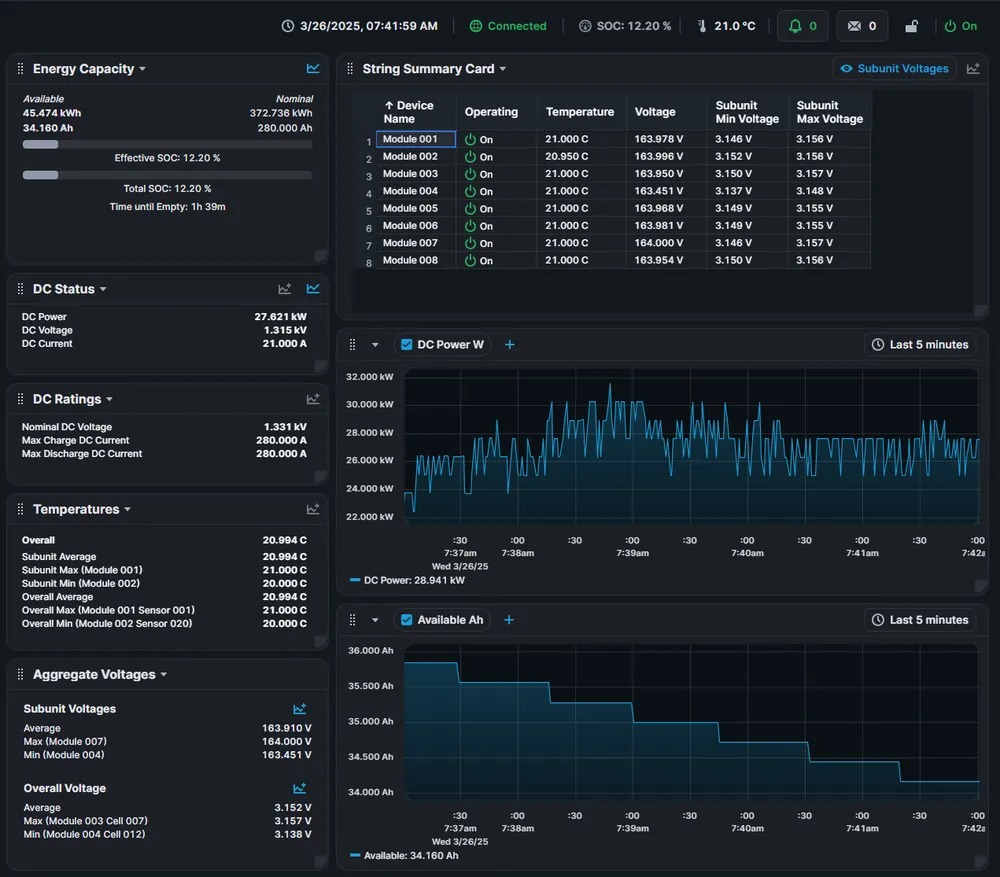The width and height of the screenshot is (1000, 877).
Task: Click the Effective SOC progress bar
Action: (x=167, y=145)
